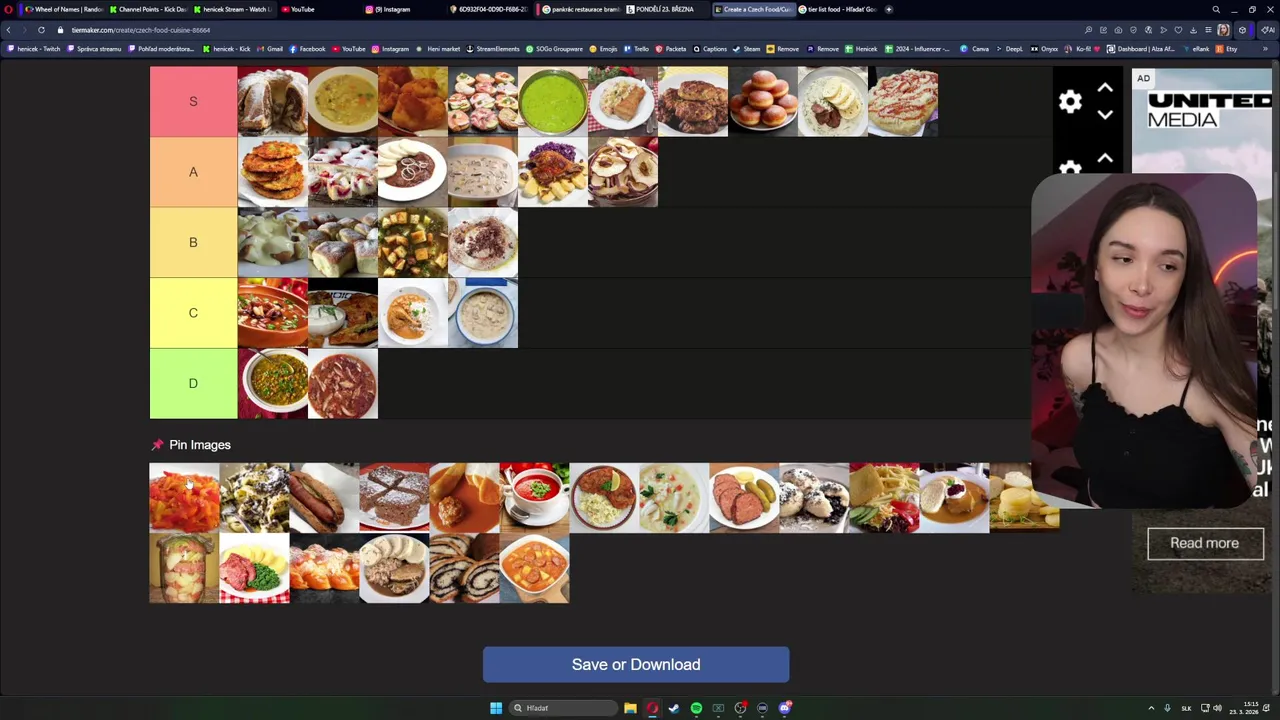Select tomato soup cup image in pool

(x=534, y=498)
